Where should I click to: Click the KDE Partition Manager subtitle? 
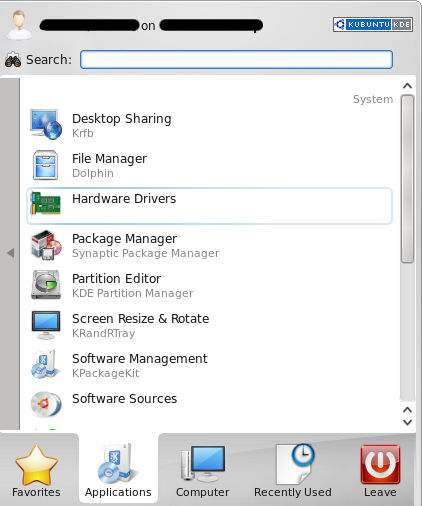click(133, 293)
